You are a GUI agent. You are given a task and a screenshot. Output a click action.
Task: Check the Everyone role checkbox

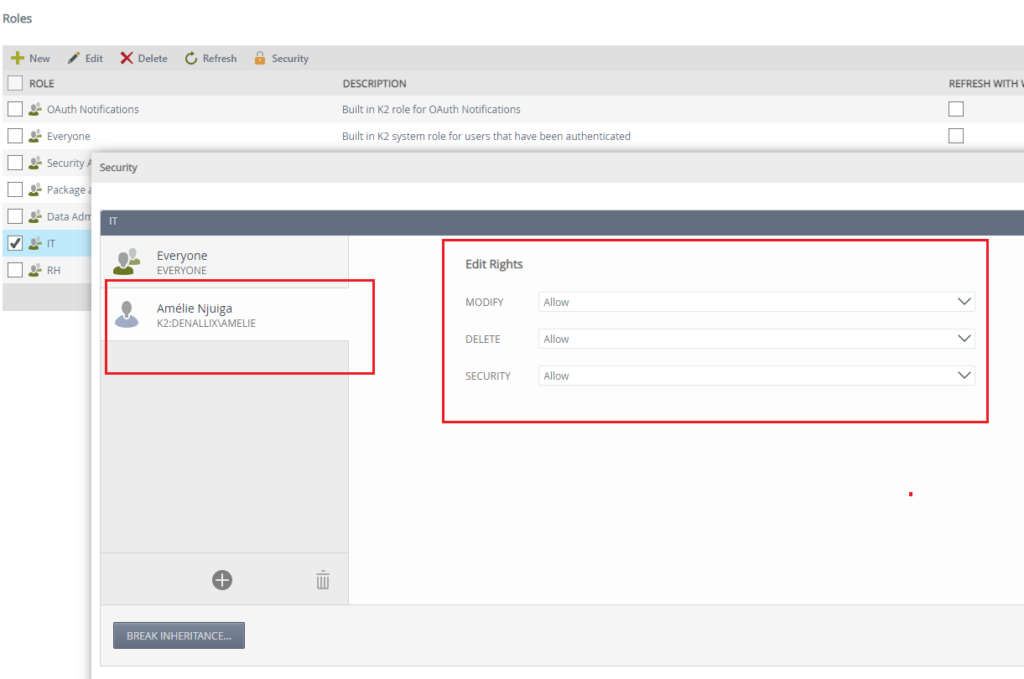14,136
